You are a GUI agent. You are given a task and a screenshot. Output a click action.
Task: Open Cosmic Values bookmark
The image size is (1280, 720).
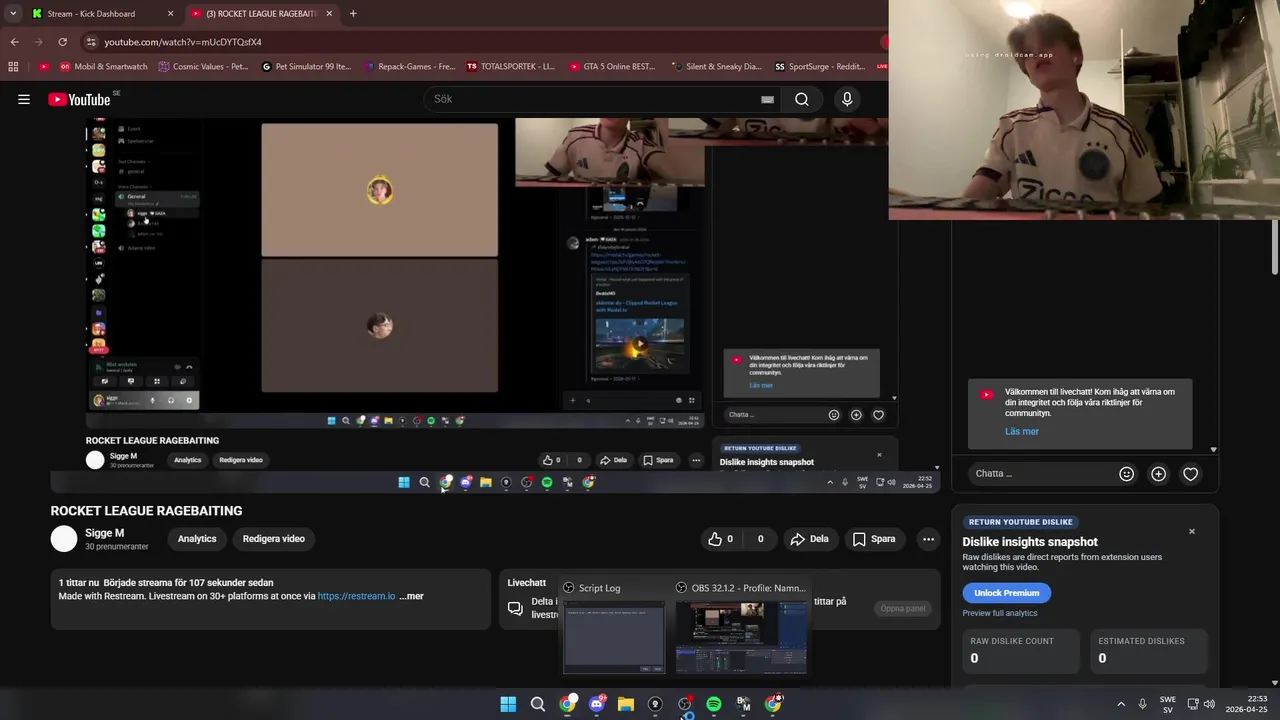point(203,67)
